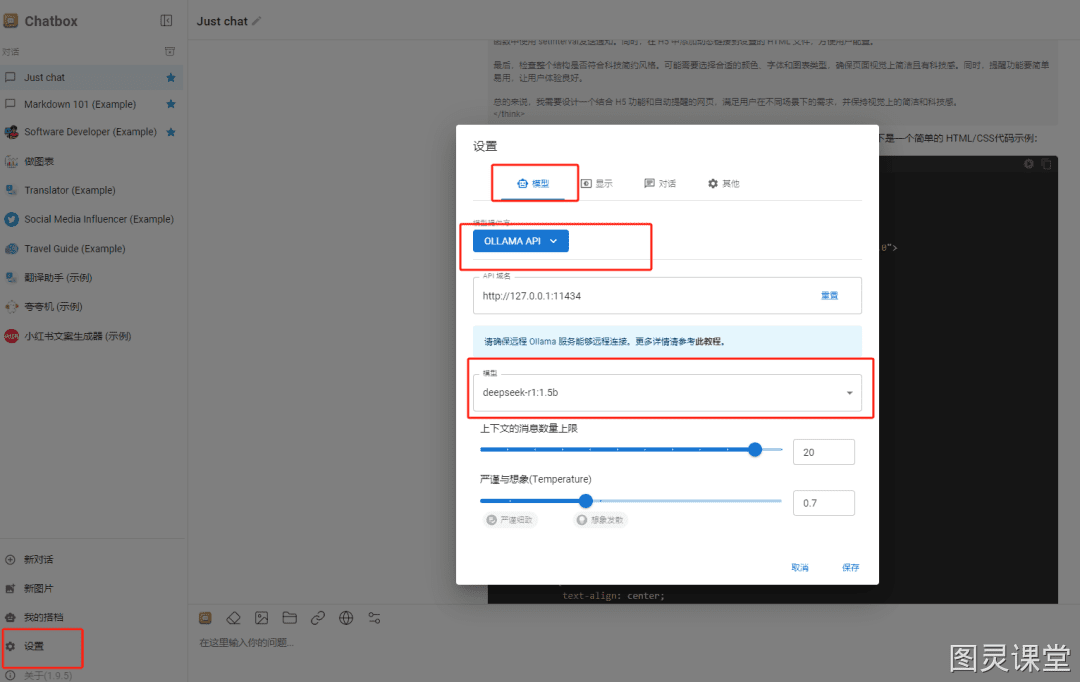Open the OLLAMA API provider dropdown
Viewport: 1080px width, 682px height.
[521, 241]
